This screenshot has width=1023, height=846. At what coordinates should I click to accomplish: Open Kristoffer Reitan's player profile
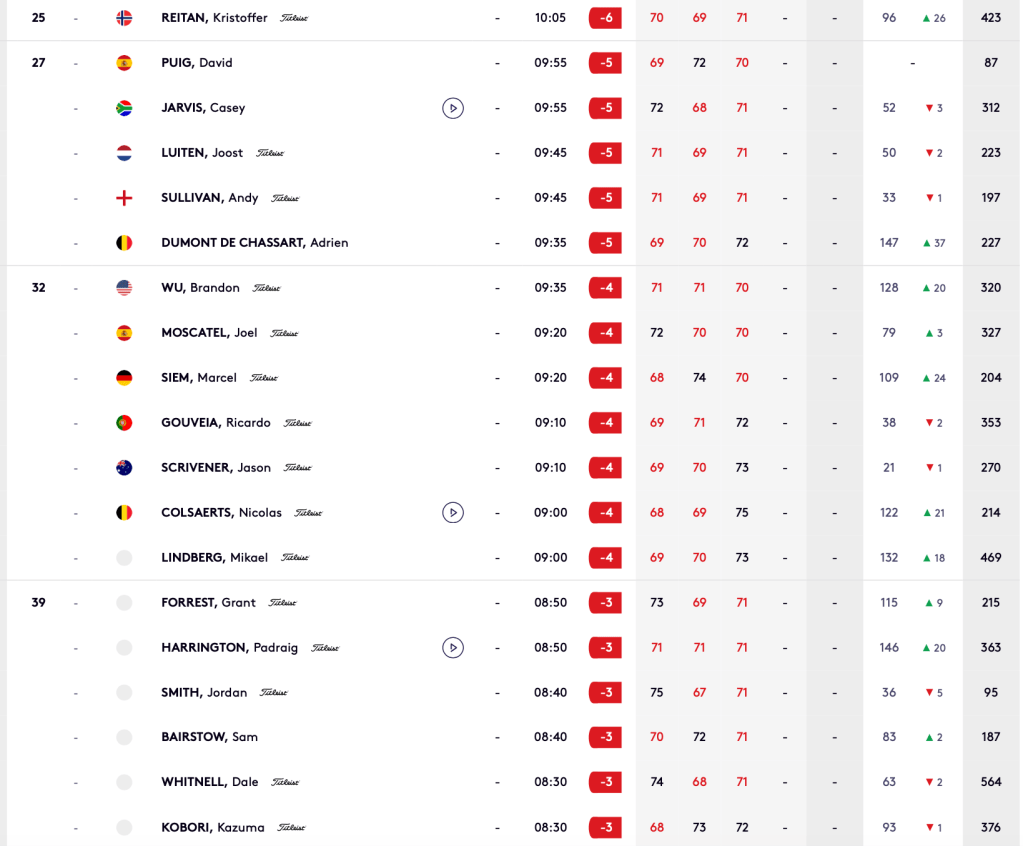click(x=214, y=18)
